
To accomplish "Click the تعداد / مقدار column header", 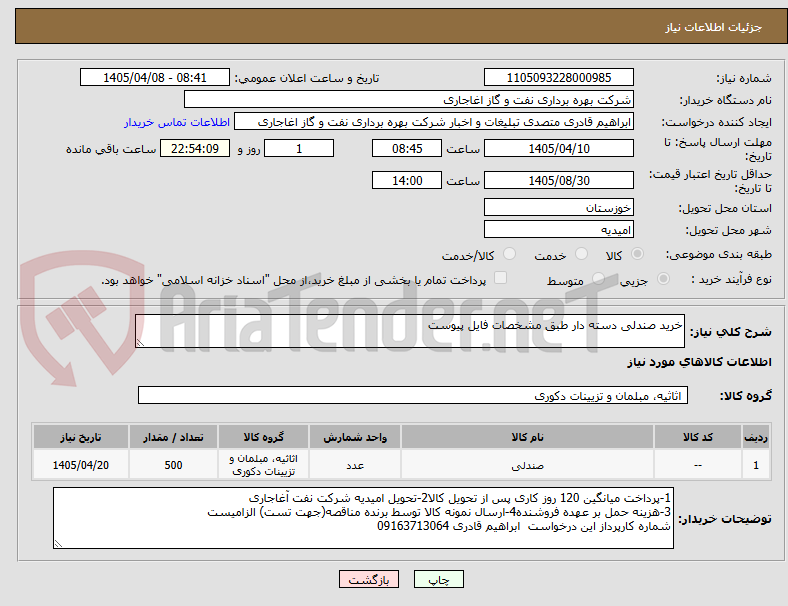I will [173, 437].
